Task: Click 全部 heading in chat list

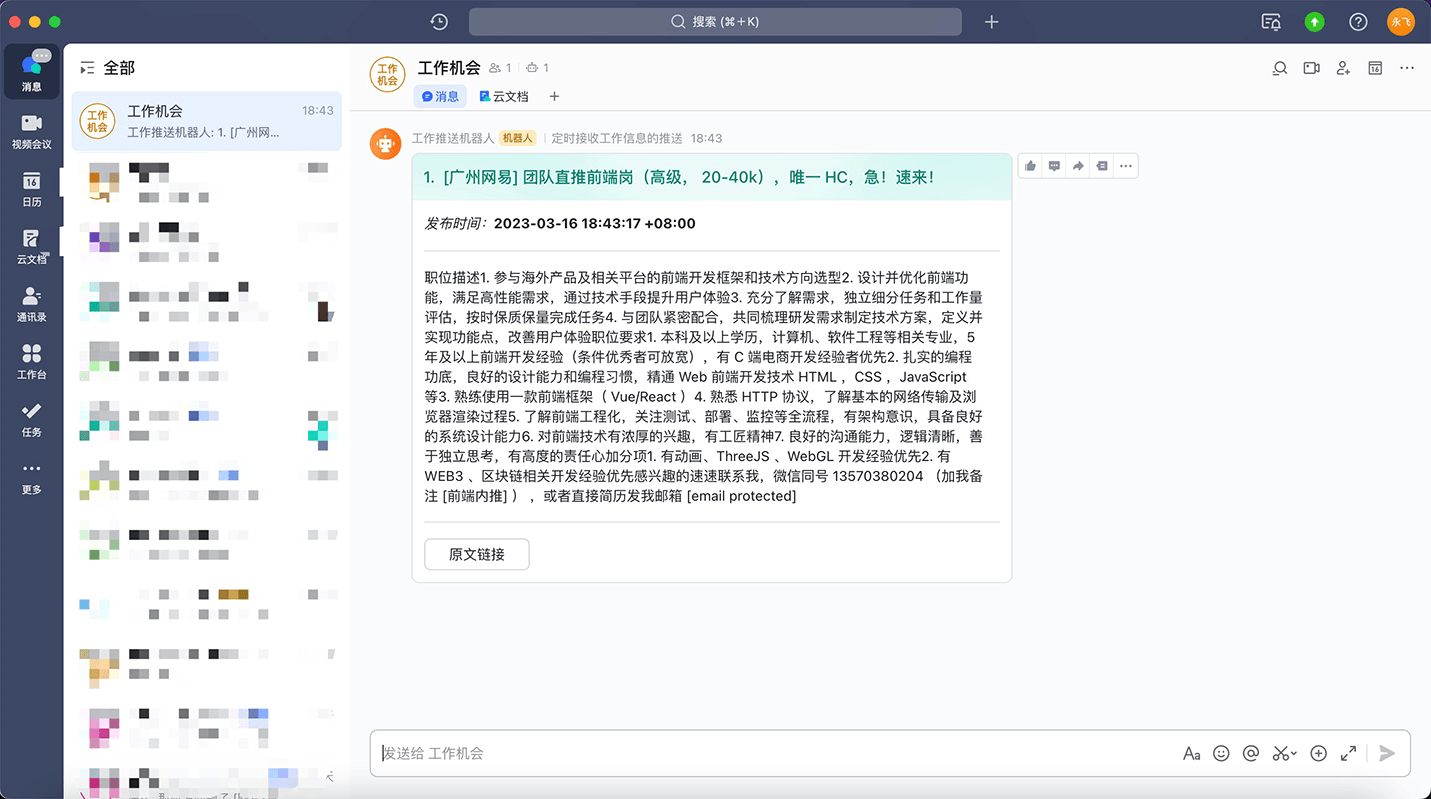Action: 119,68
